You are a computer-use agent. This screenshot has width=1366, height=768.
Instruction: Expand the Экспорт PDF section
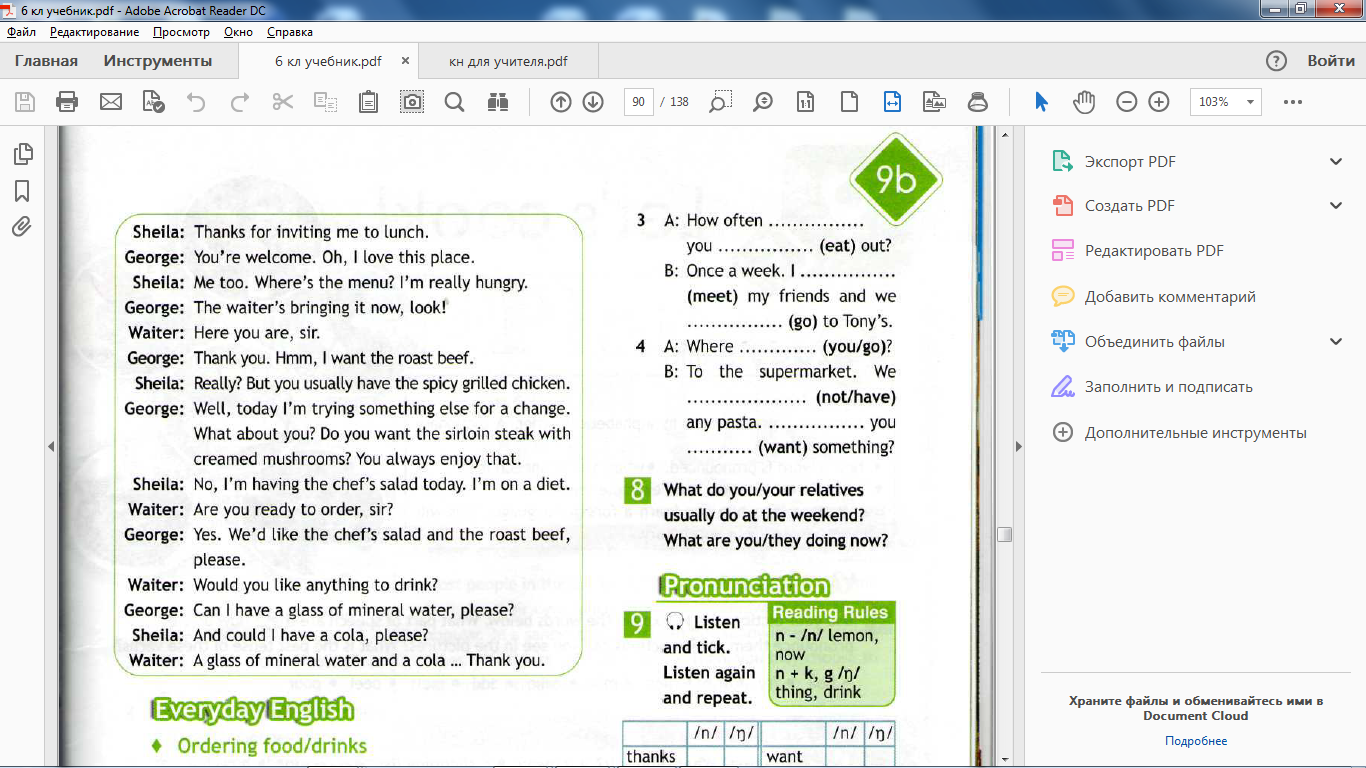pyautogui.click(x=1335, y=161)
